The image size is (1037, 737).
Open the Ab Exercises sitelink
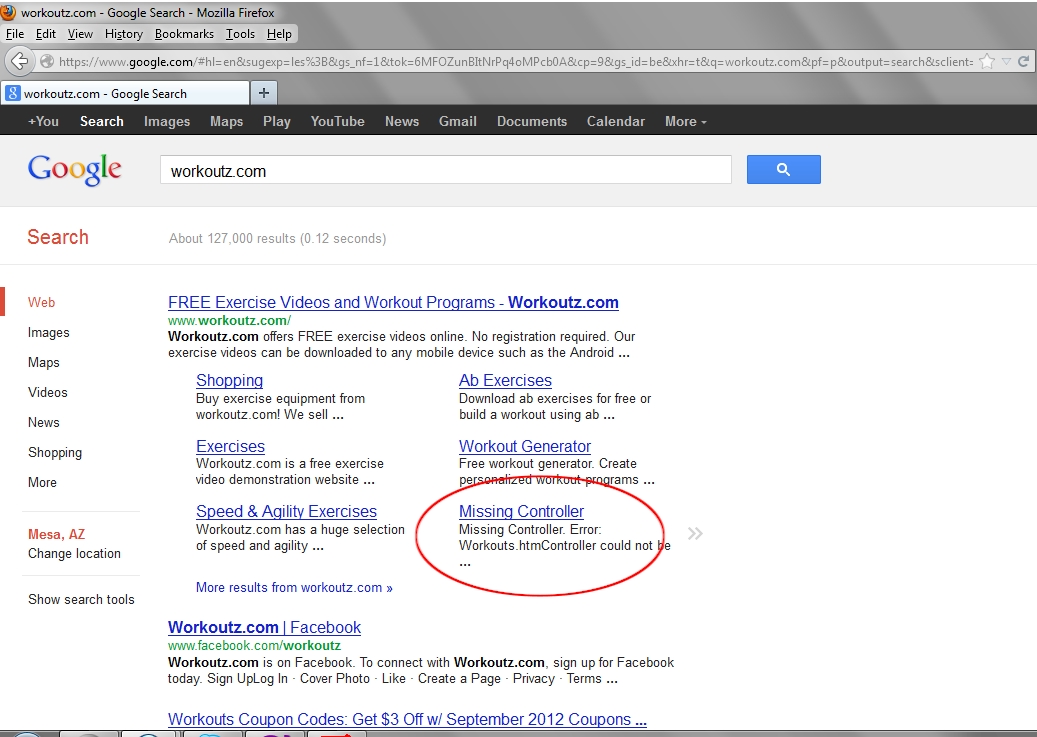(505, 380)
